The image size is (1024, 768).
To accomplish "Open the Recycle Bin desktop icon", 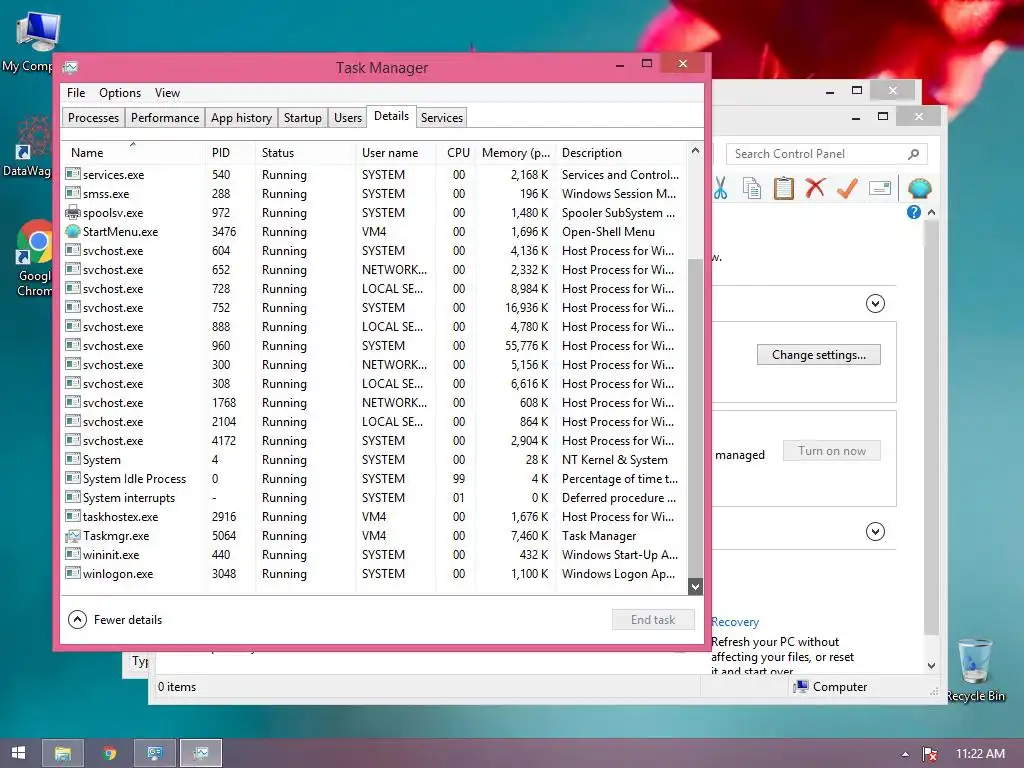I will 975,669.
